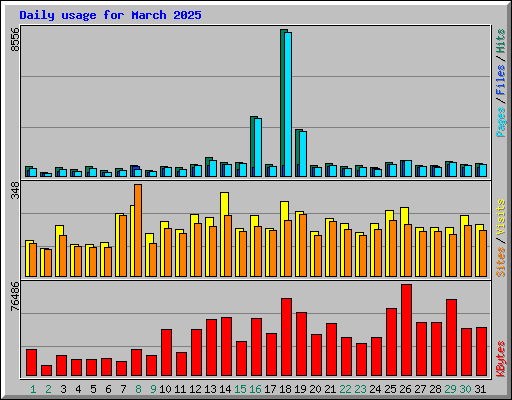Click the yellow visits bar for day 7
The width and height of the screenshot is (512, 400).
(x=117, y=245)
